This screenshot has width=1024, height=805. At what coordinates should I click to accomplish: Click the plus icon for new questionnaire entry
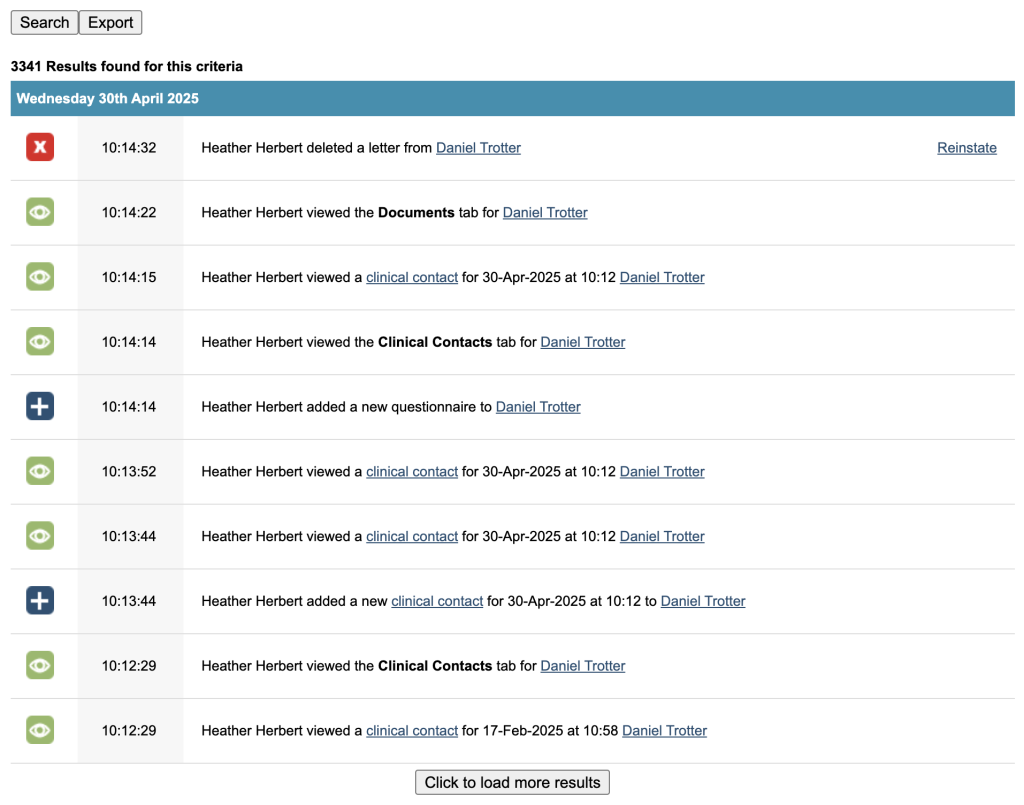tap(40, 406)
